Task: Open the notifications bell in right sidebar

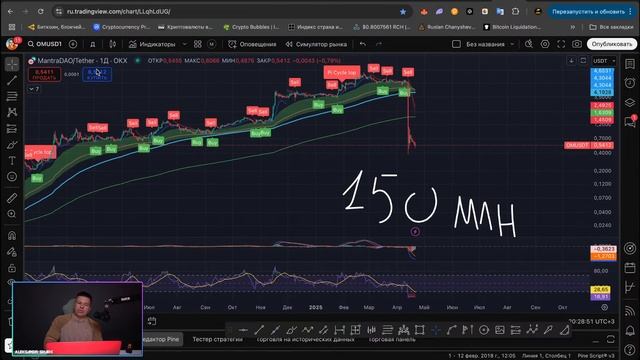Action: (630, 330)
